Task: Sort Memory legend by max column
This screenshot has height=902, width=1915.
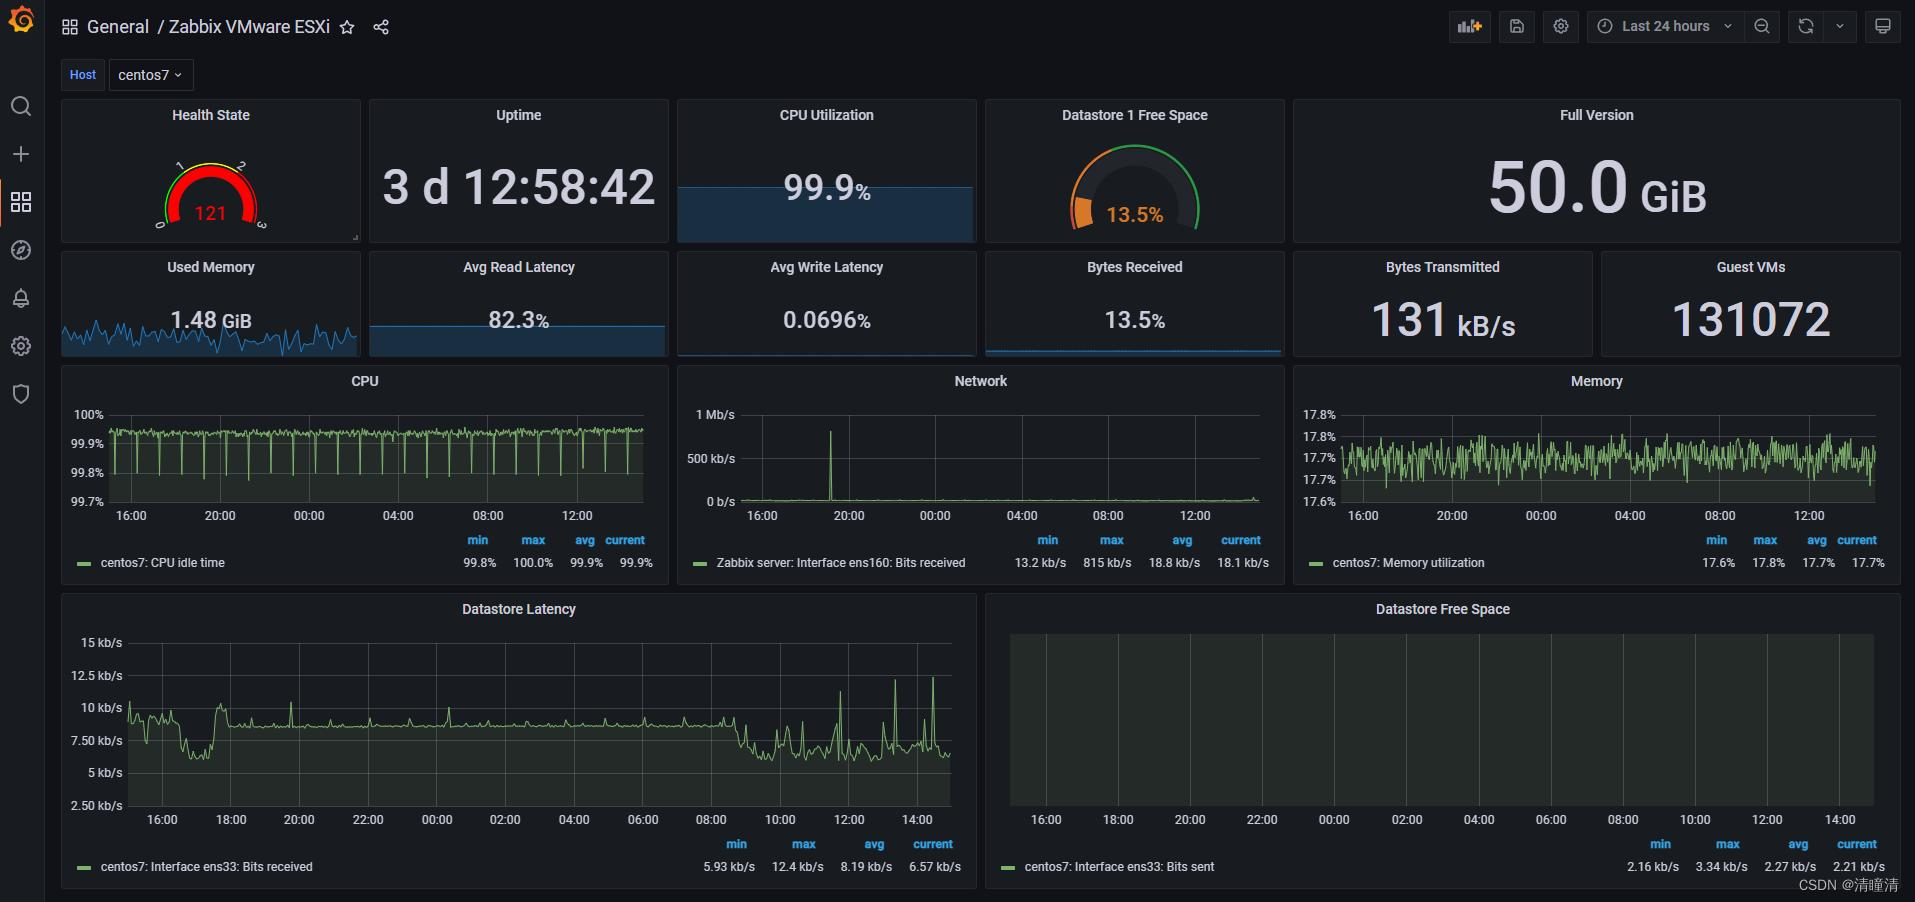Action: coord(1765,540)
